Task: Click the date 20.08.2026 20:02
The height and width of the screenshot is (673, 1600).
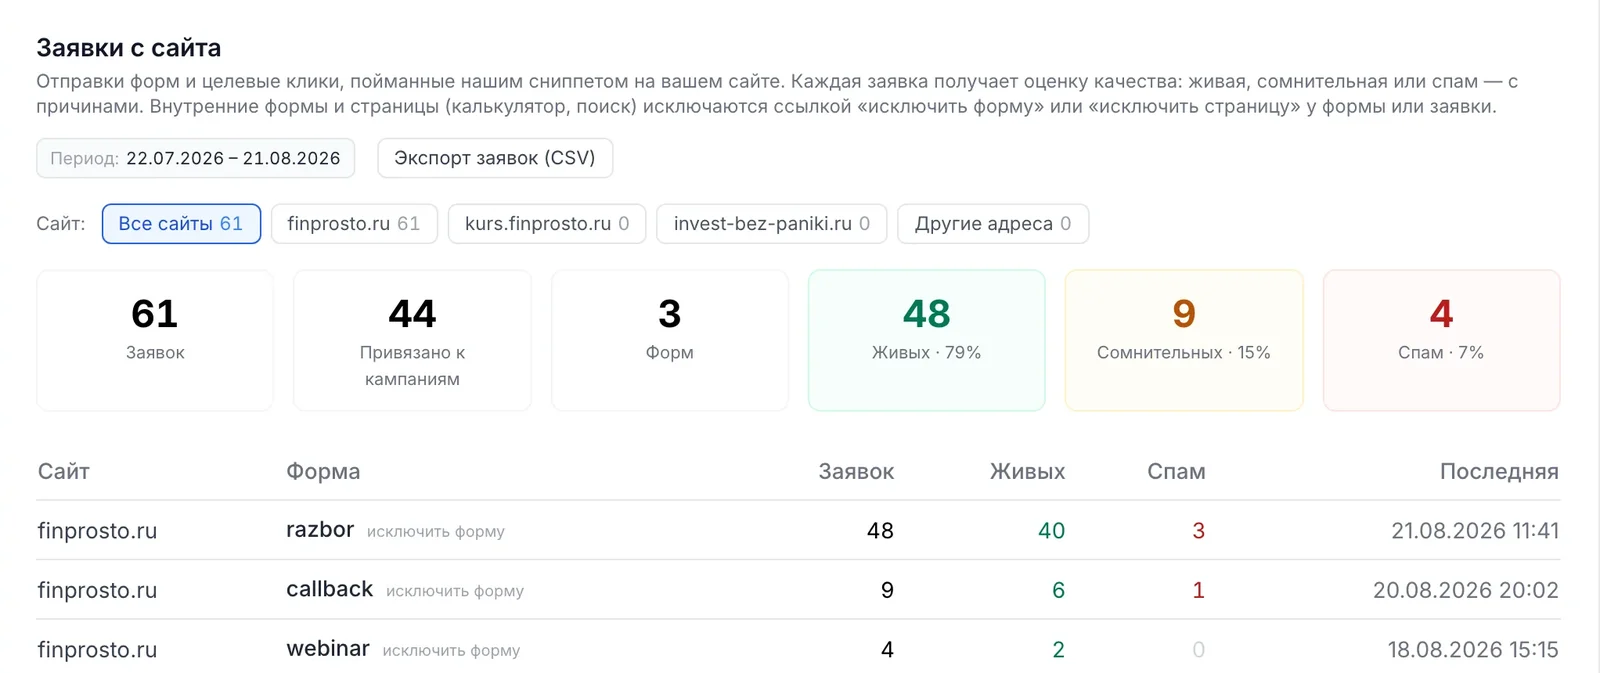Action: [x=1466, y=590]
